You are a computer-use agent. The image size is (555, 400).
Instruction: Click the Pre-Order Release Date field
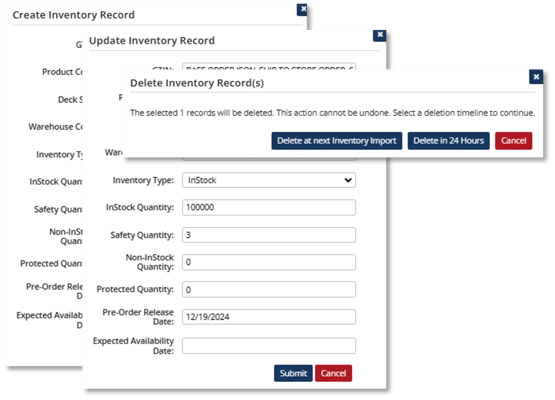click(269, 317)
